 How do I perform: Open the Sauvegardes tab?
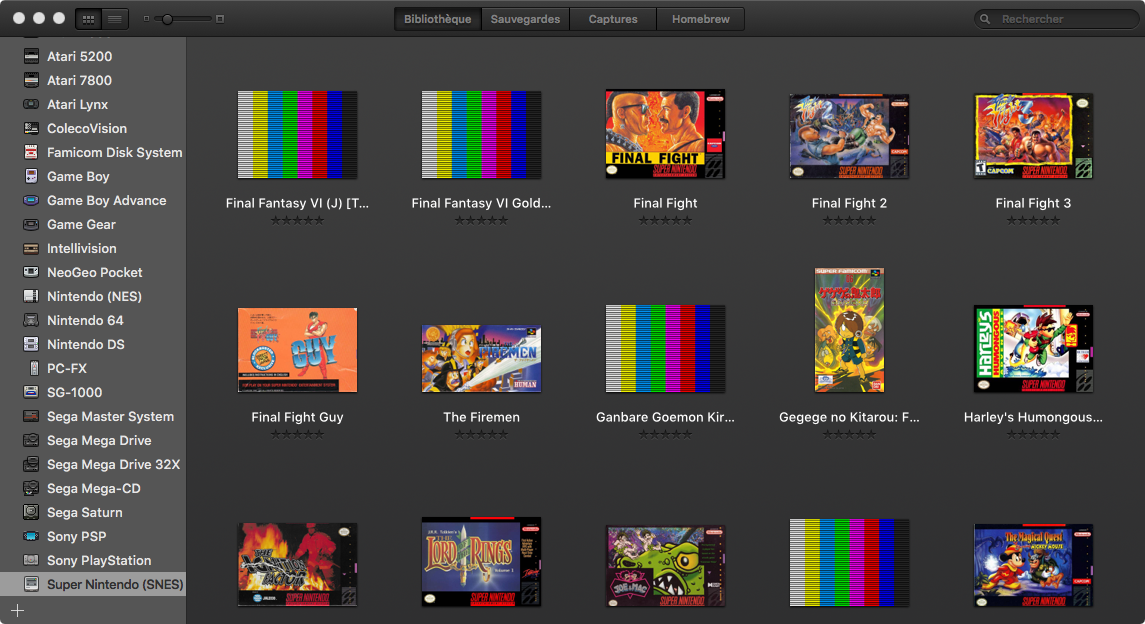point(525,19)
